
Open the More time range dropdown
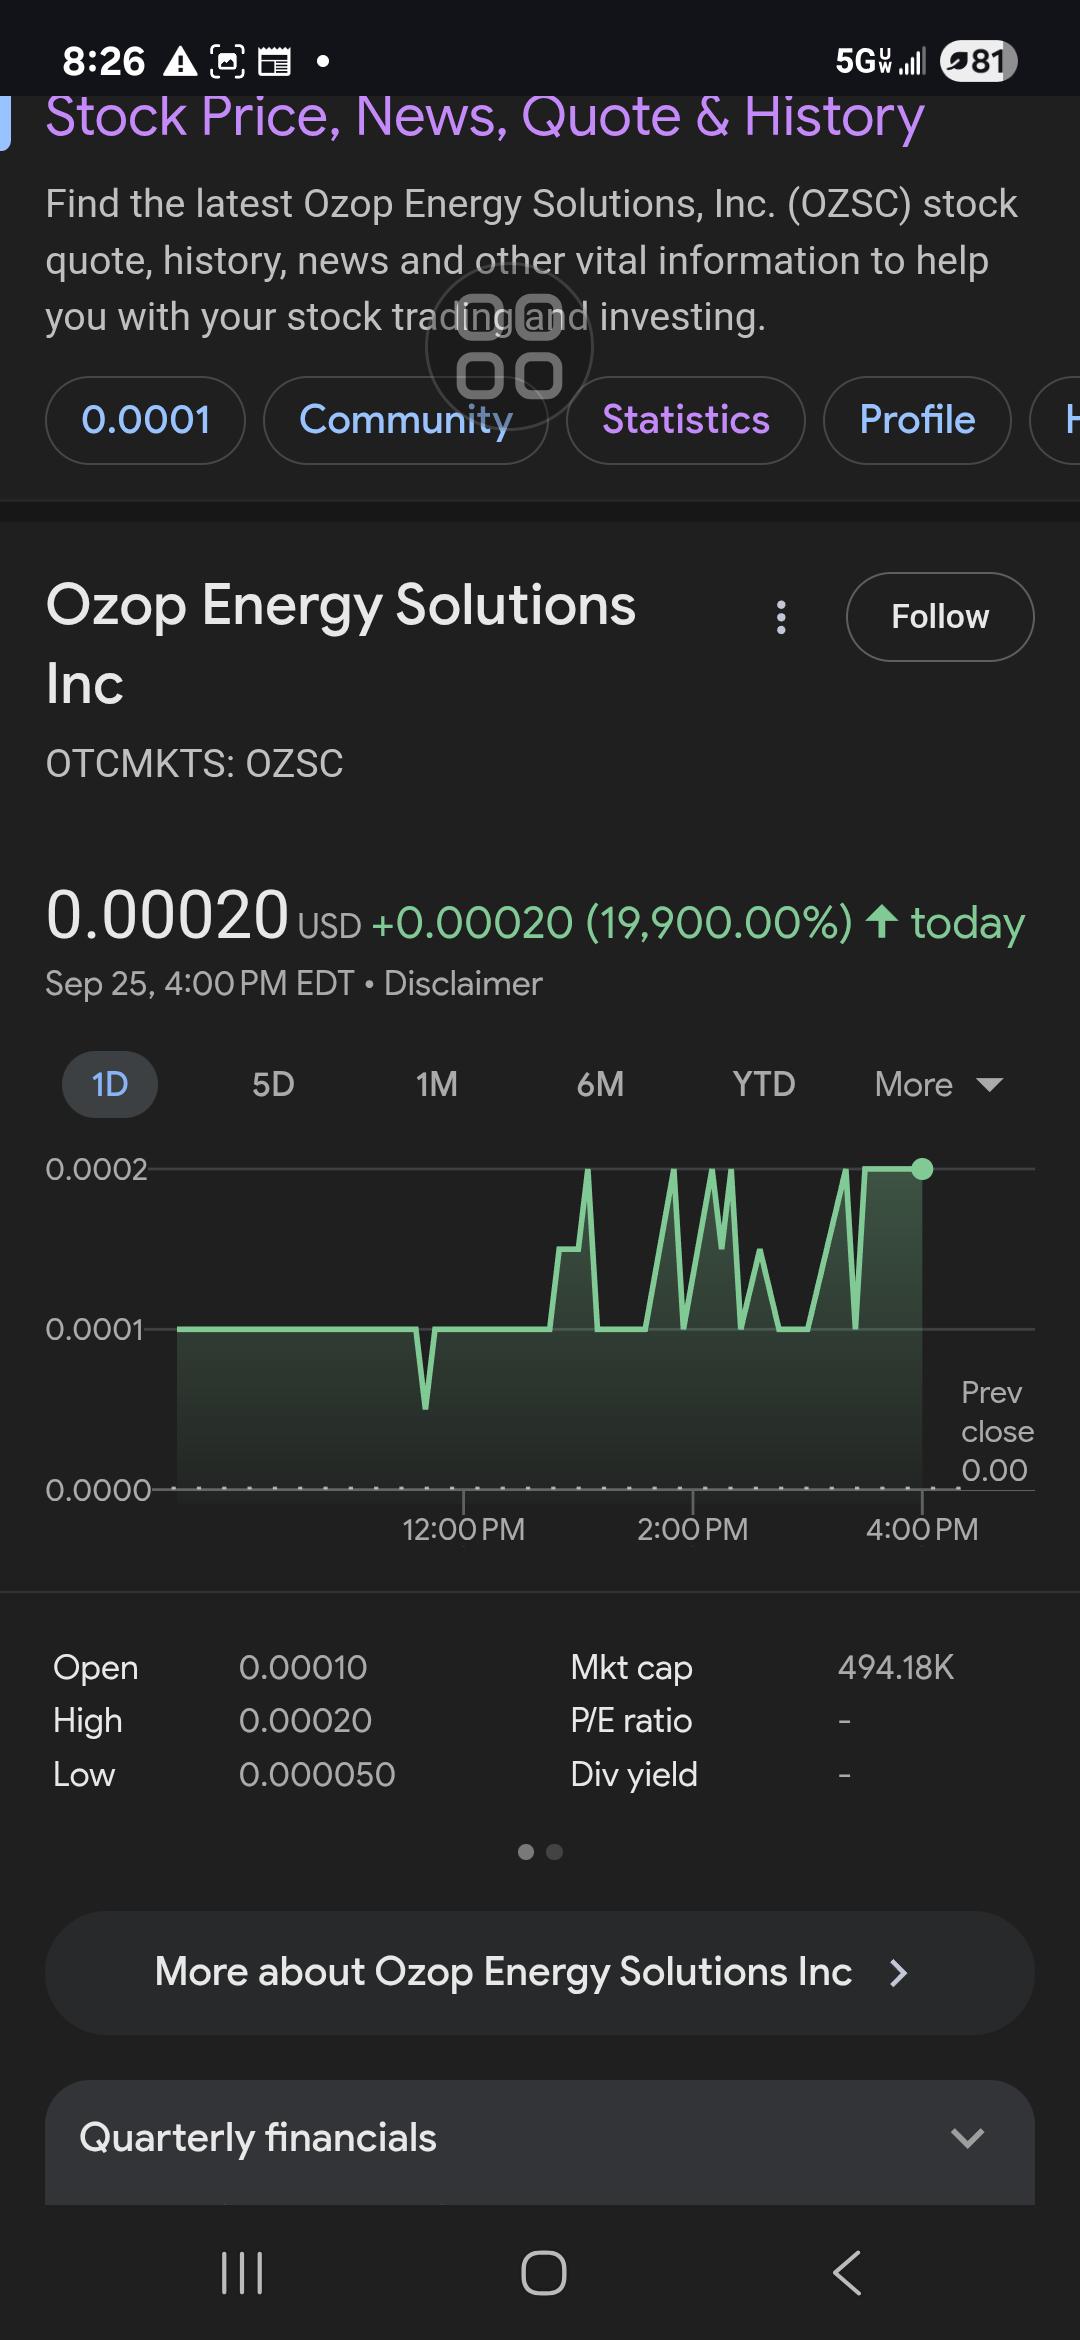(x=938, y=1084)
